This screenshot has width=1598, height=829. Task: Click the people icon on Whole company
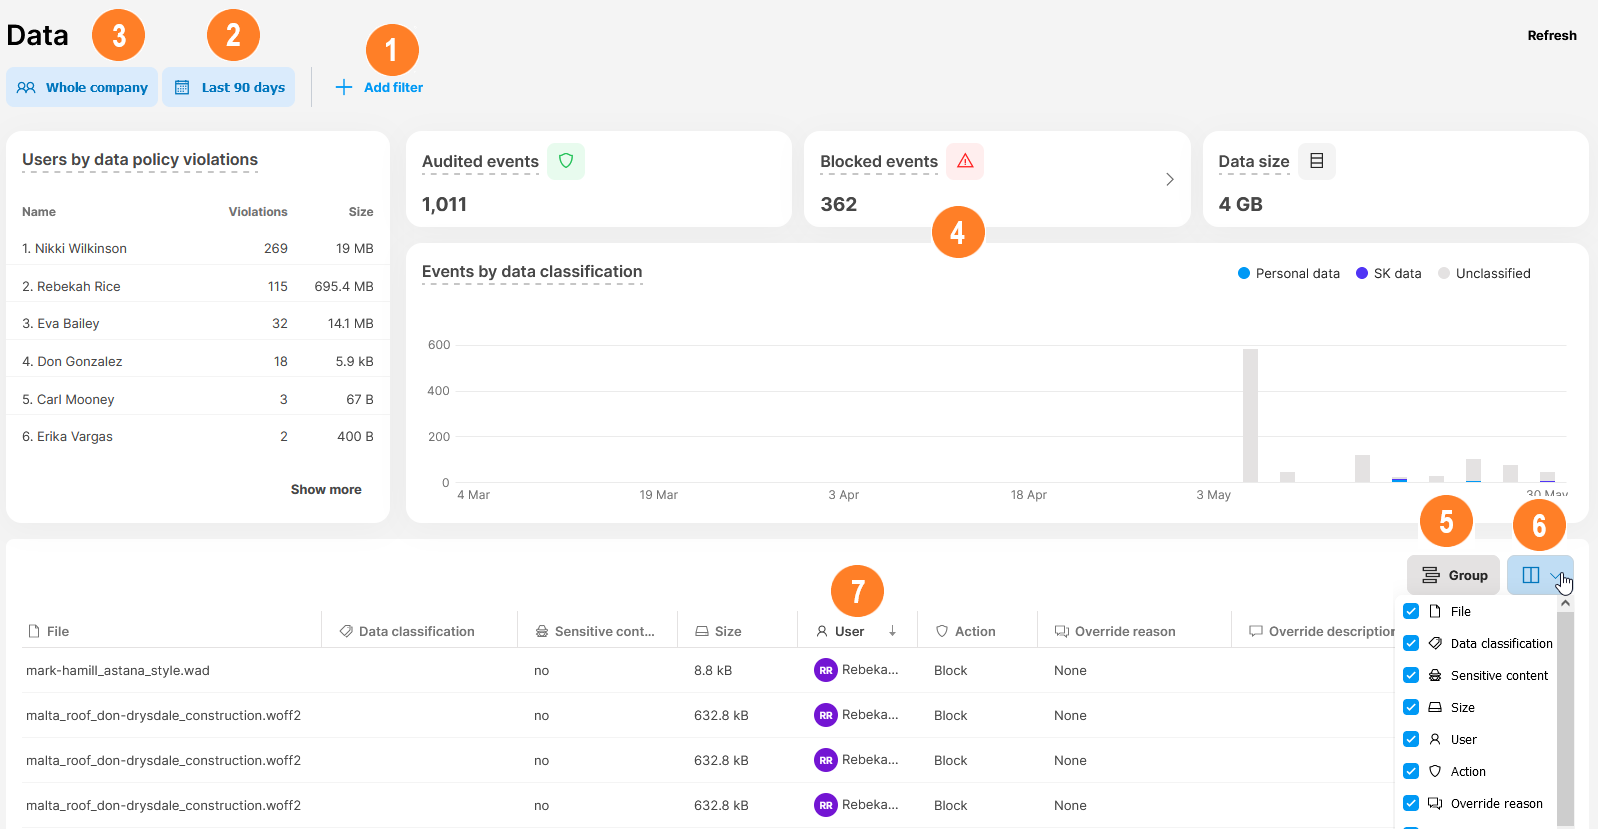pos(27,88)
